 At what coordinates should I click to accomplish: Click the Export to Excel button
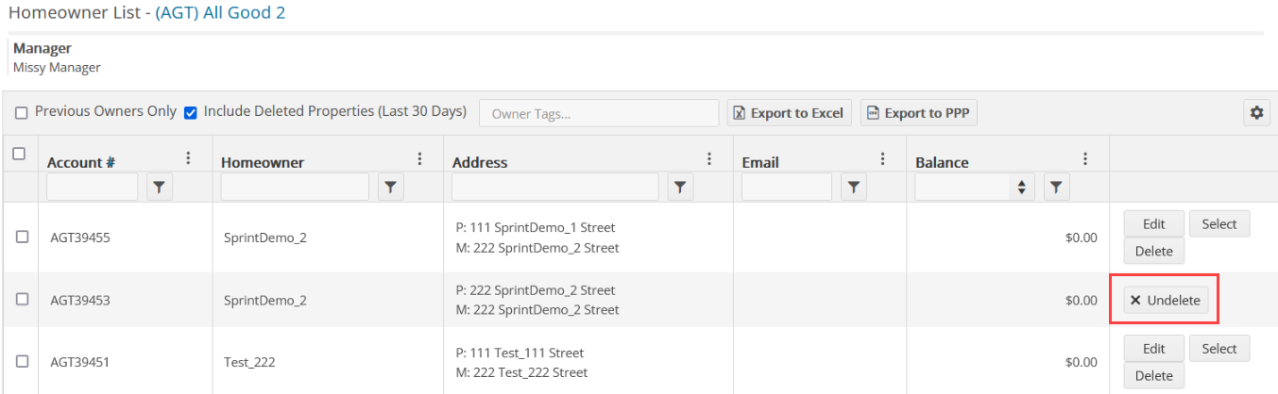point(789,113)
